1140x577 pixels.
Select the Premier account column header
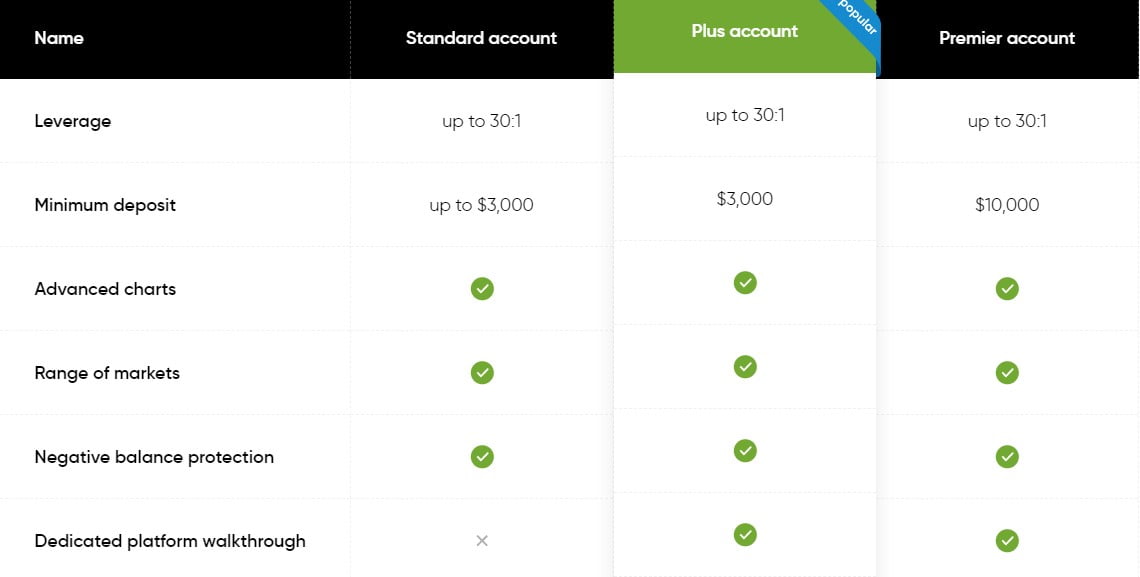tap(1007, 38)
